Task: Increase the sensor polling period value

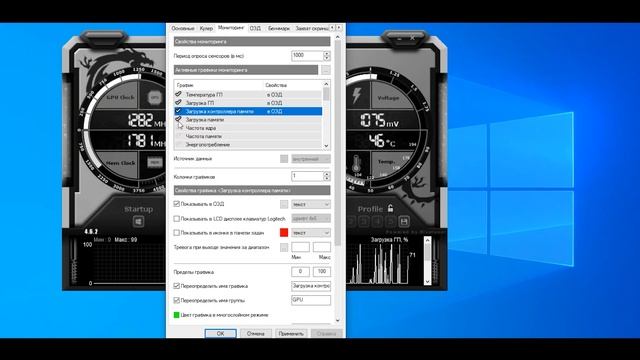Action: [x=327, y=53]
